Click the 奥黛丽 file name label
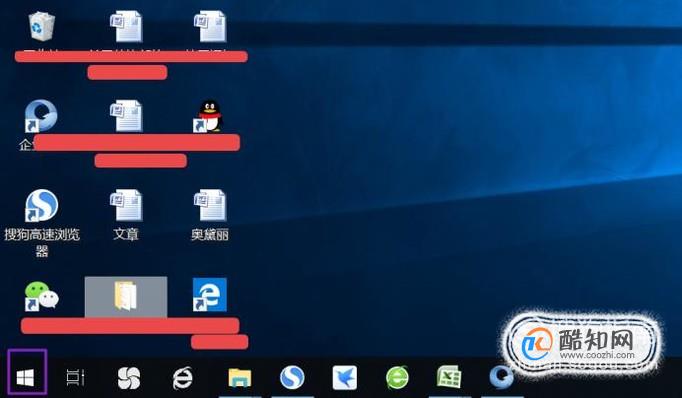 coord(210,234)
